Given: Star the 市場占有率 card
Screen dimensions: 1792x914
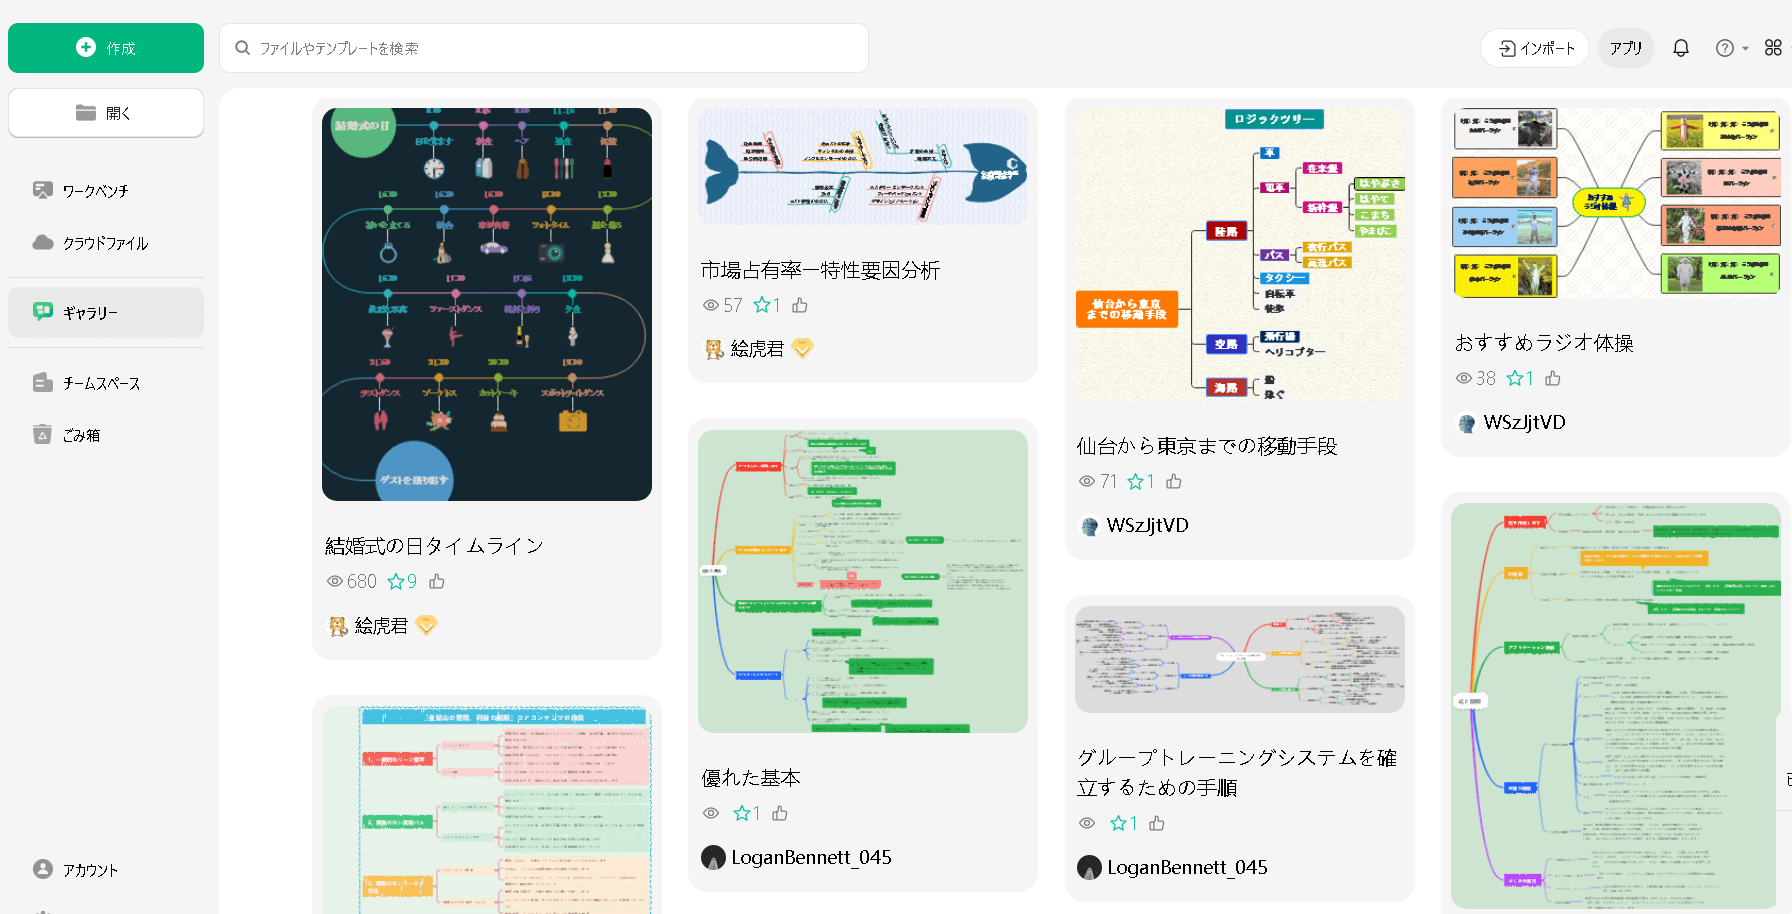Looking at the screenshot, I should (x=762, y=305).
